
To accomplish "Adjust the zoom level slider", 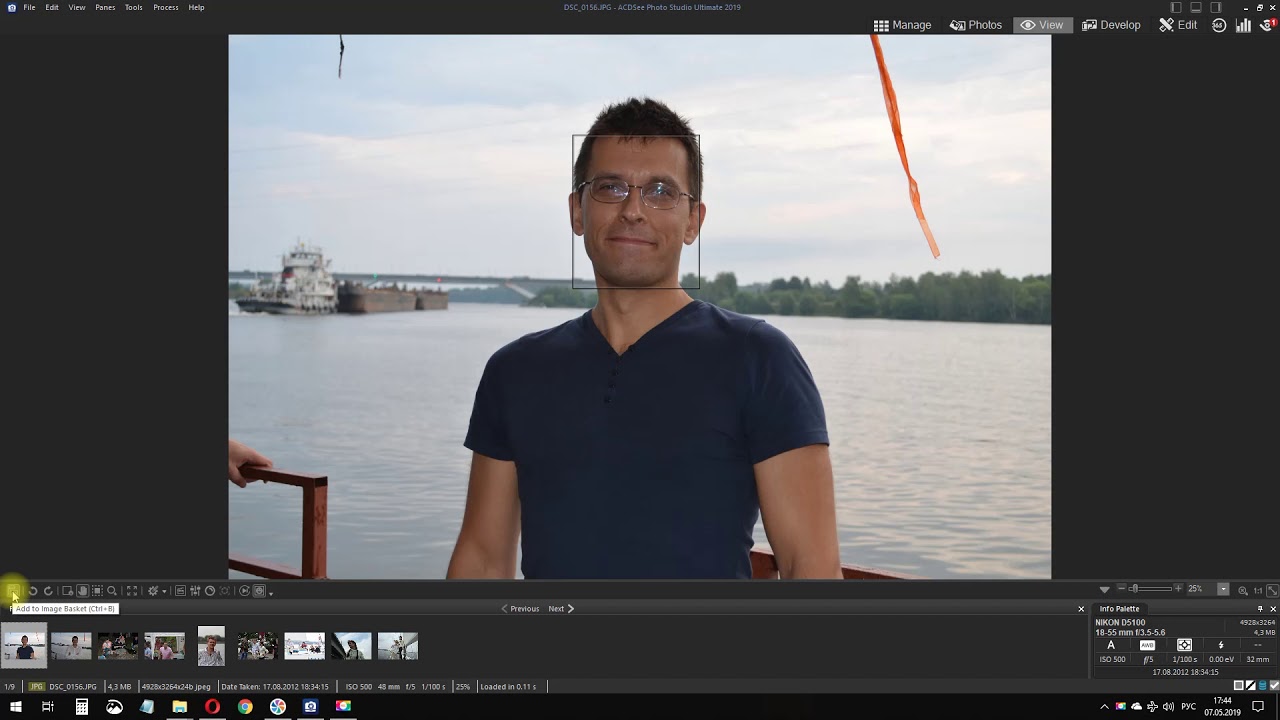I will tap(1150, 589).
